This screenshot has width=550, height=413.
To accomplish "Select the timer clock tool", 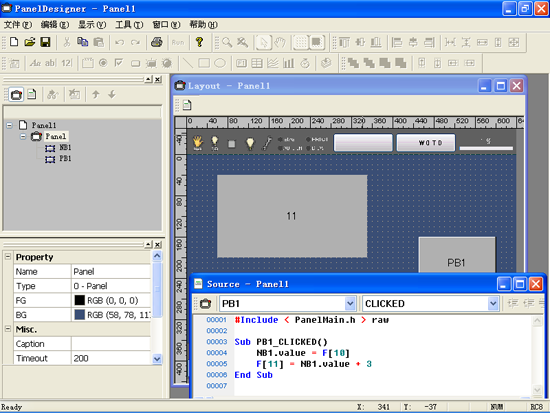I will [x=305, y=63].
